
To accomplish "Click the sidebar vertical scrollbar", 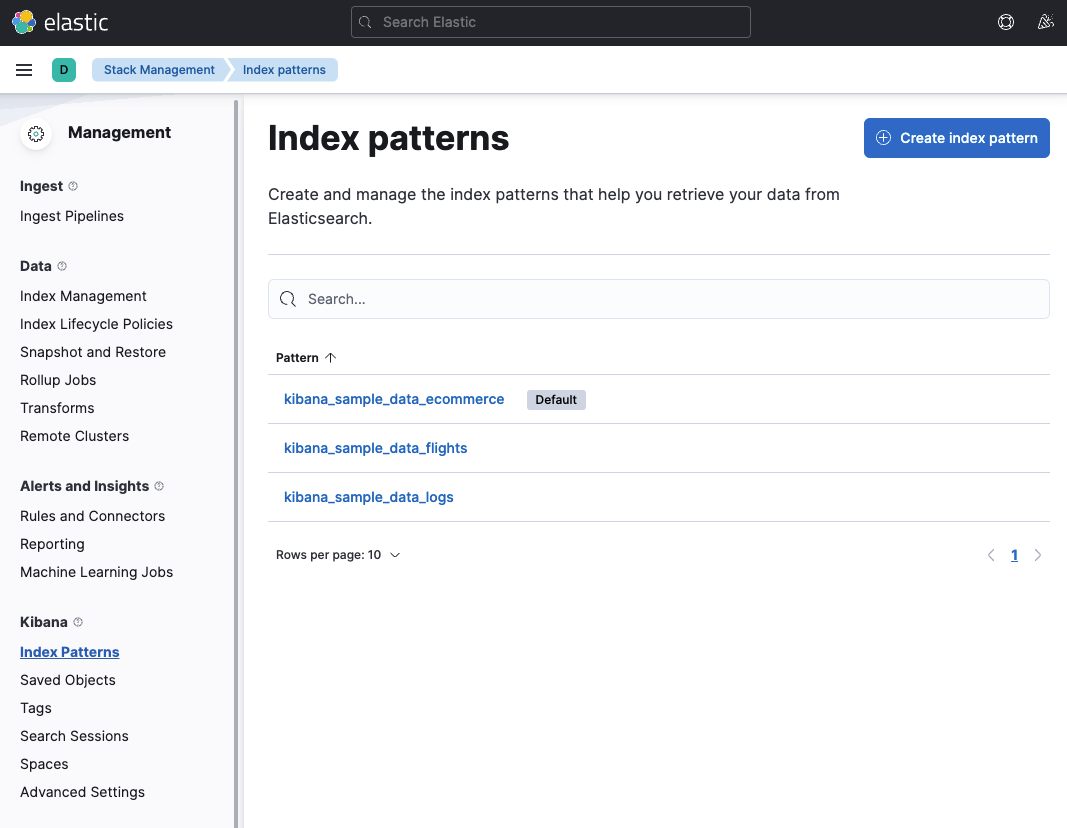I will click(x=236, y=463).
